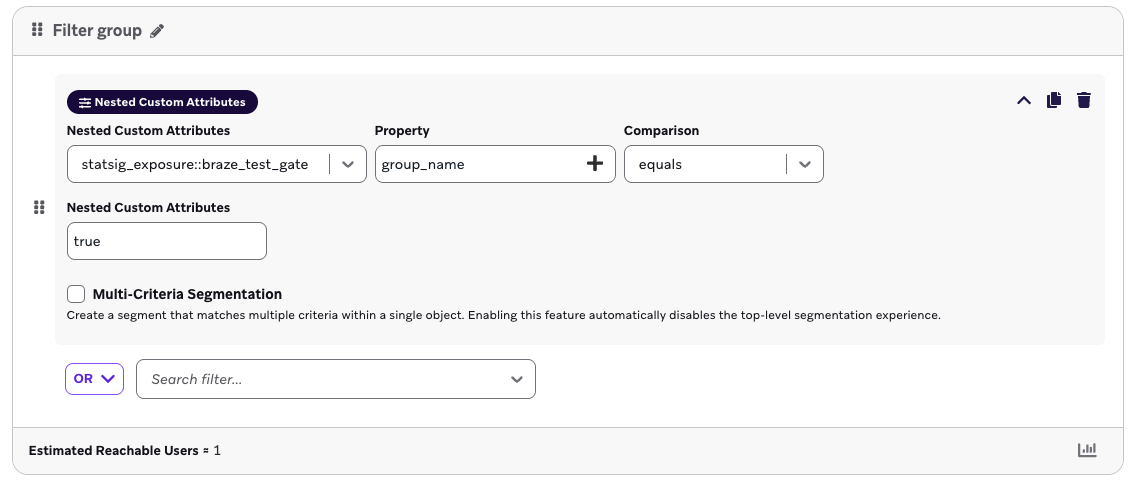Click the group_name property field

475,164
